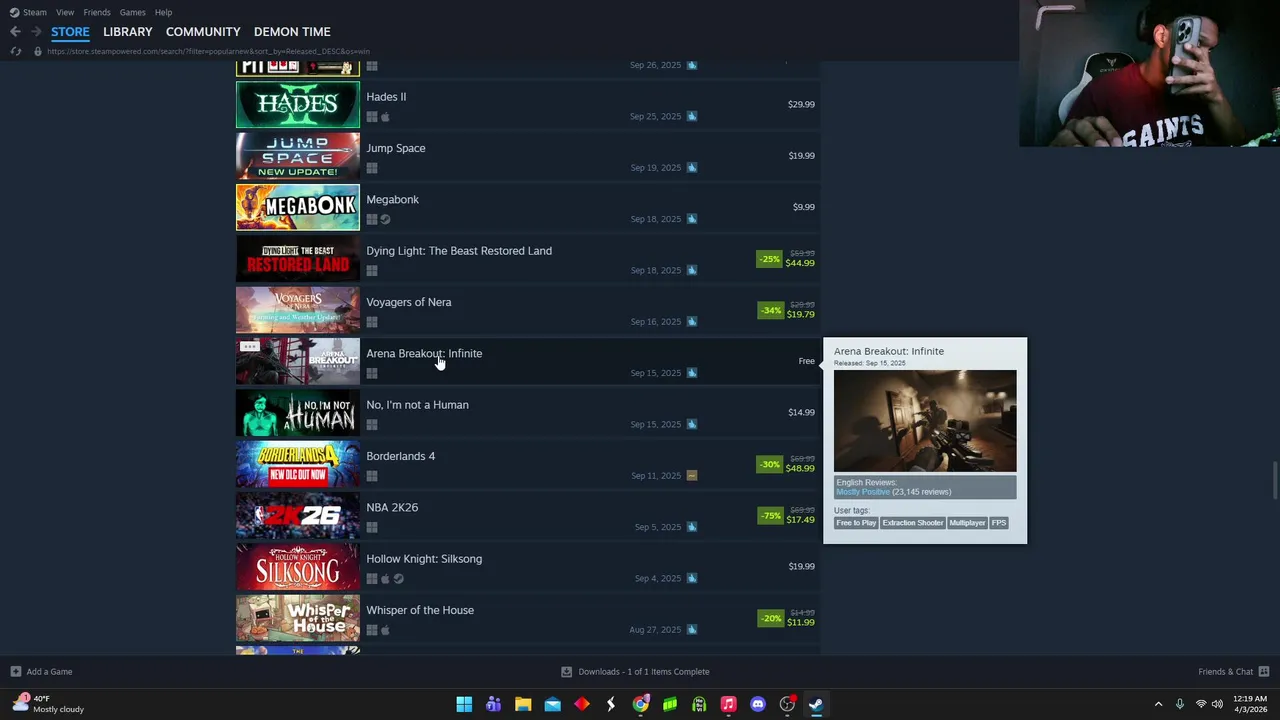The width and height of the screenshot is (1280, 720).
Task: Open Windows Start menu
Action: coord(464,704)
